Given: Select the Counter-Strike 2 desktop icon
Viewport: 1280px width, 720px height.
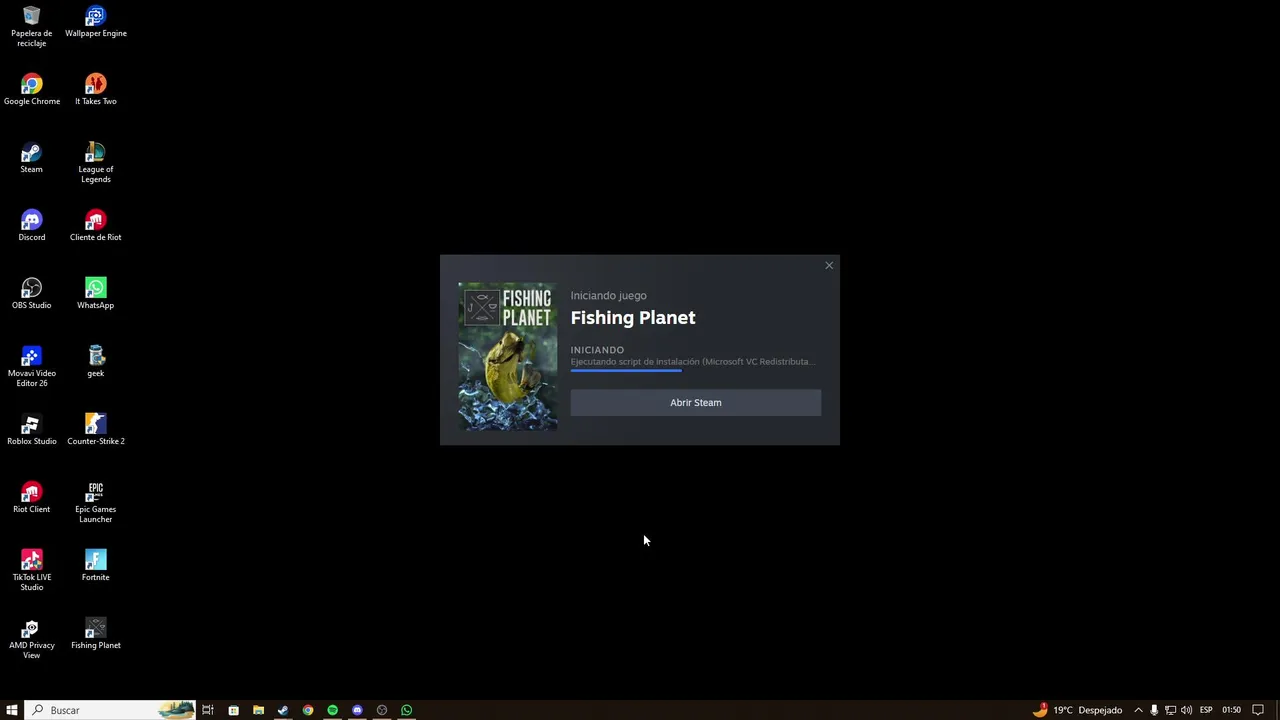Looking at the screenshot, I should (x=96, y=429).
